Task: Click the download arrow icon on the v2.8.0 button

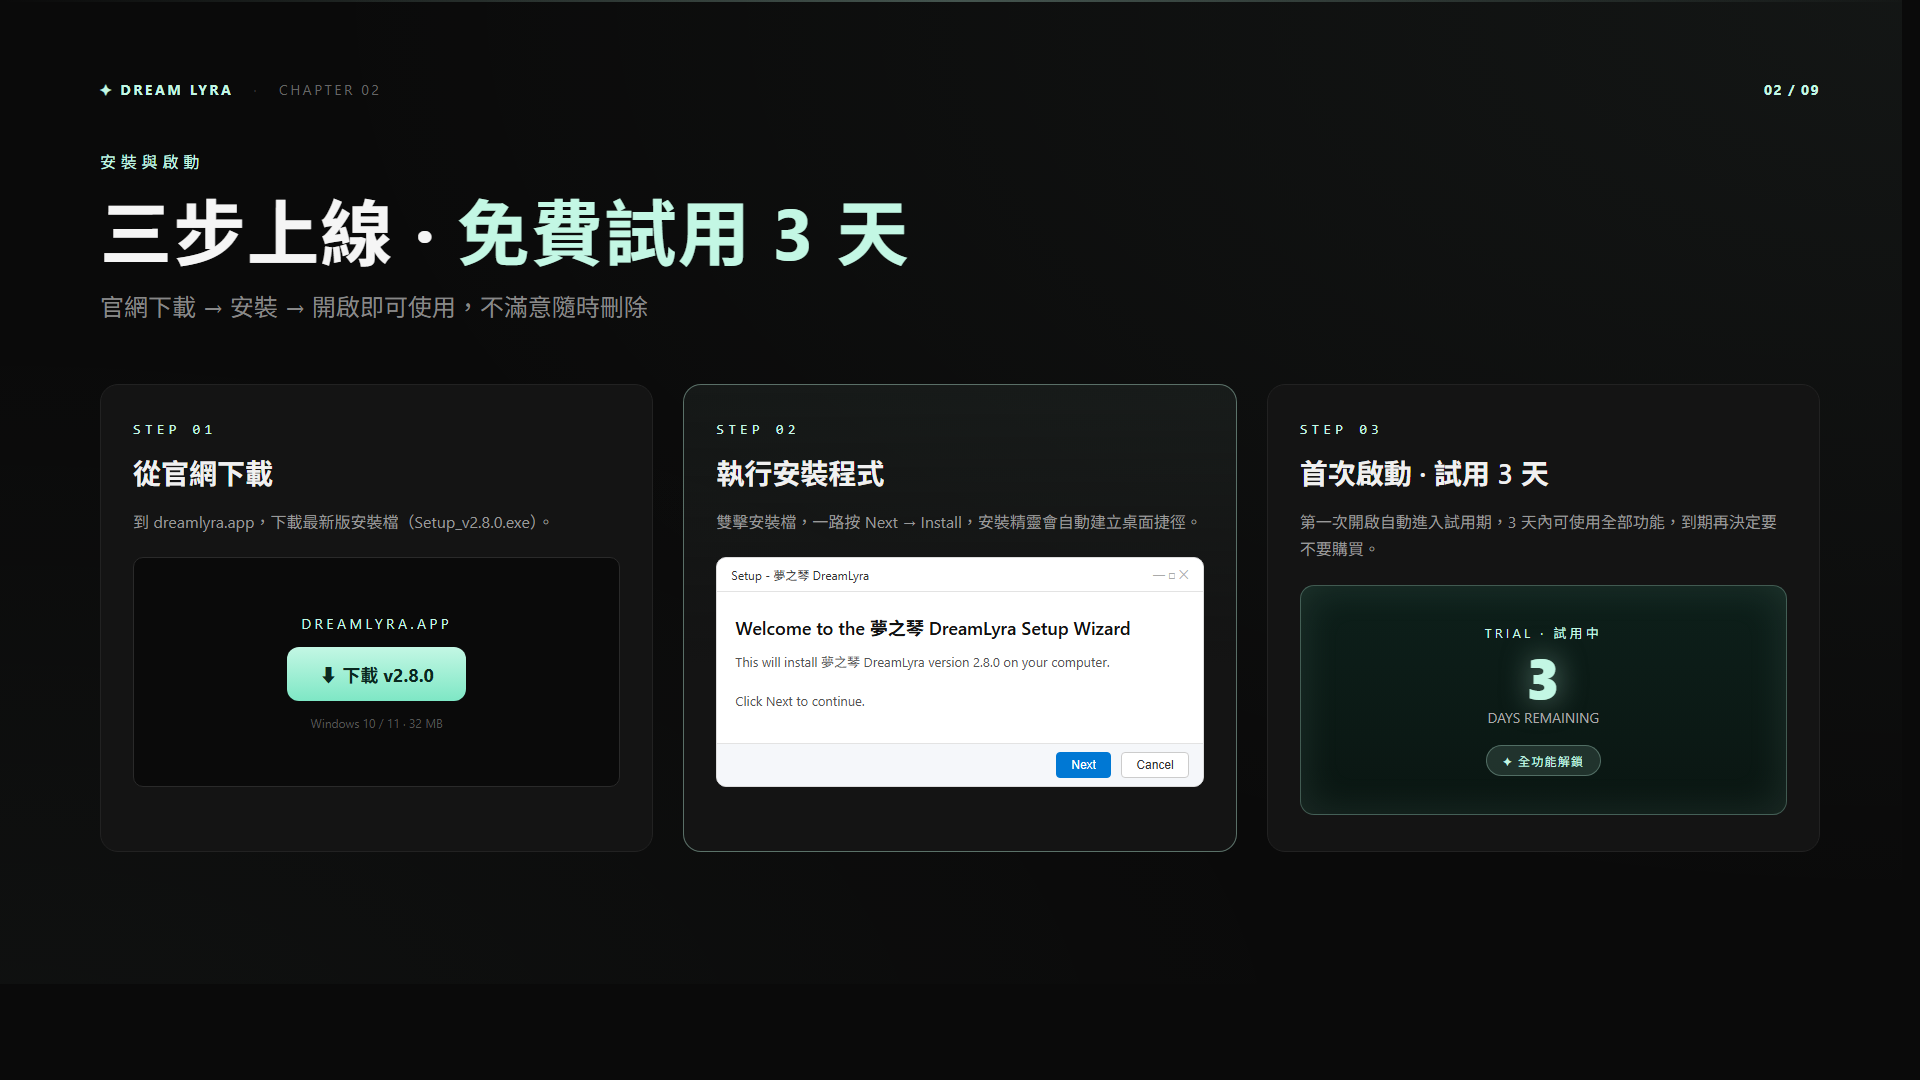Action: click(328, 675)
